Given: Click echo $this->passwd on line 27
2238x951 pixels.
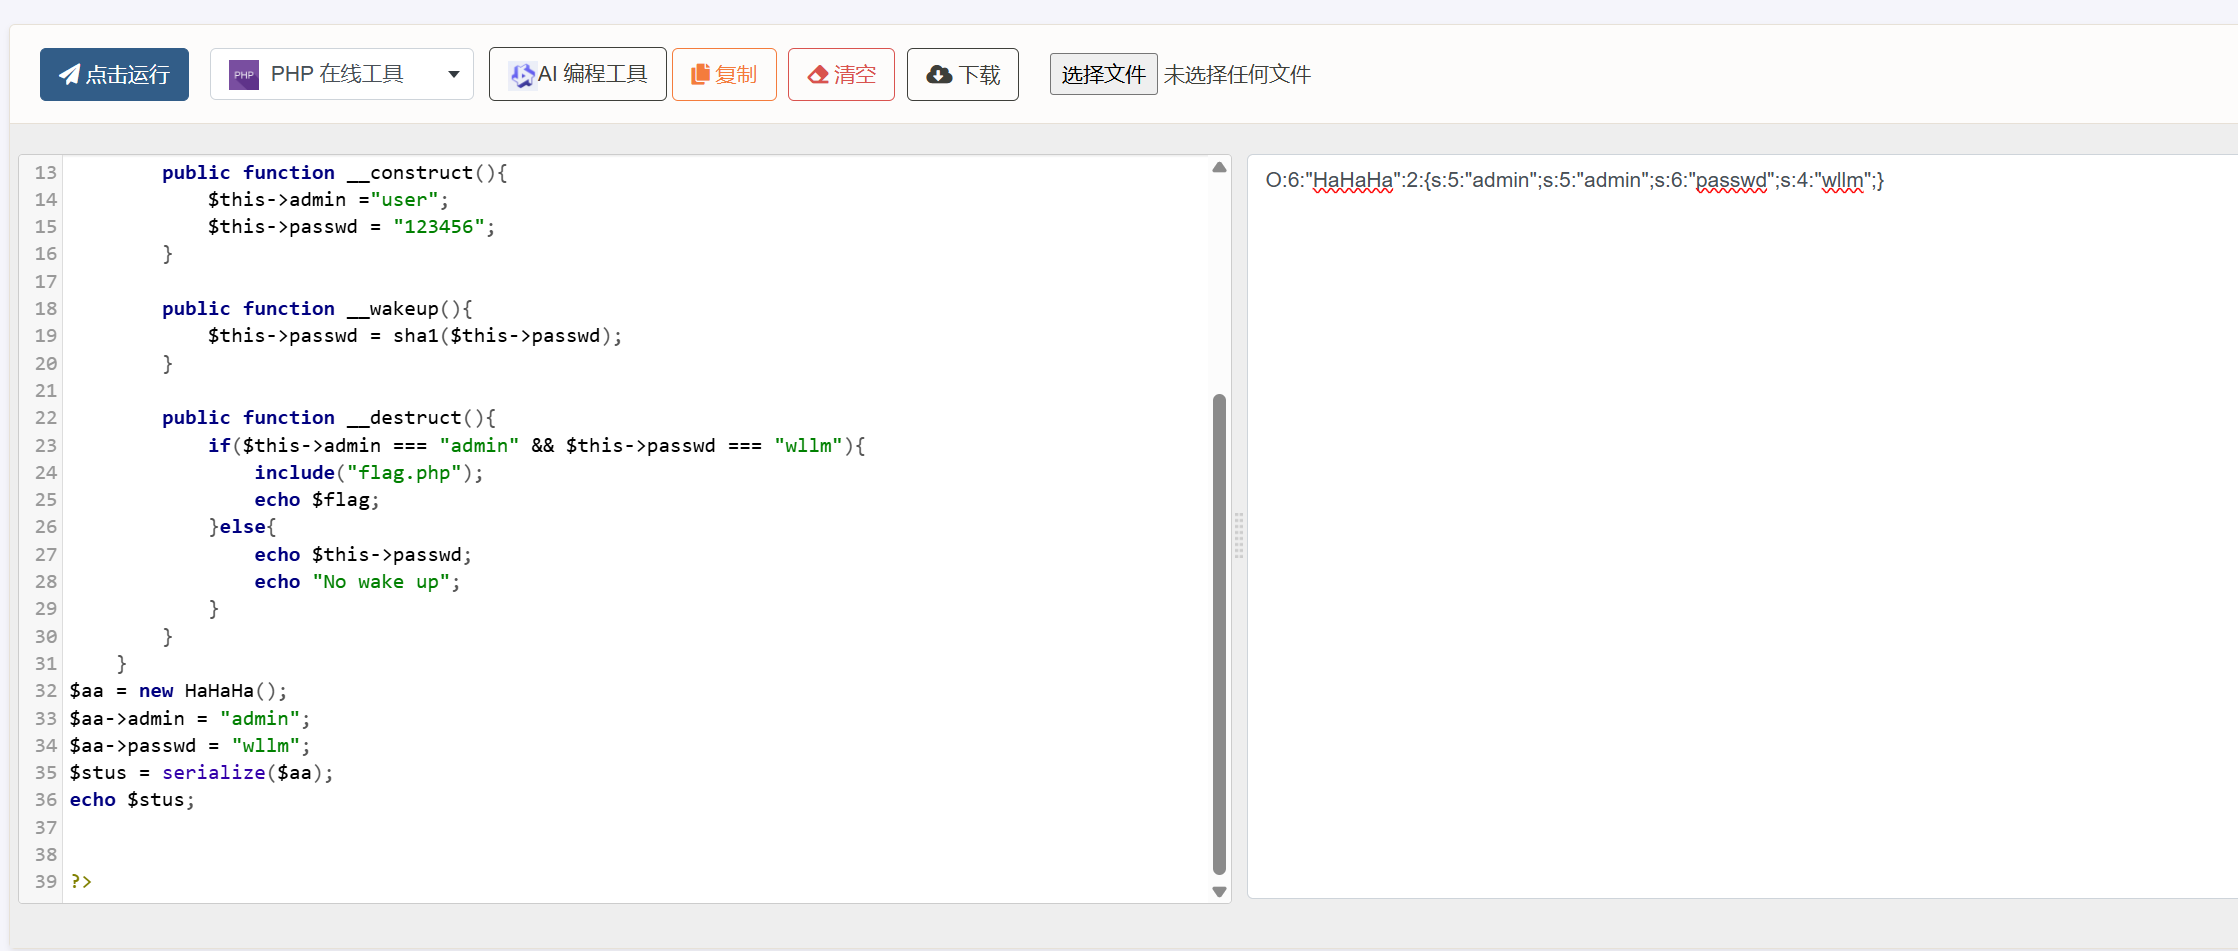Looking at the screenshot, I should tap(363, 554).
